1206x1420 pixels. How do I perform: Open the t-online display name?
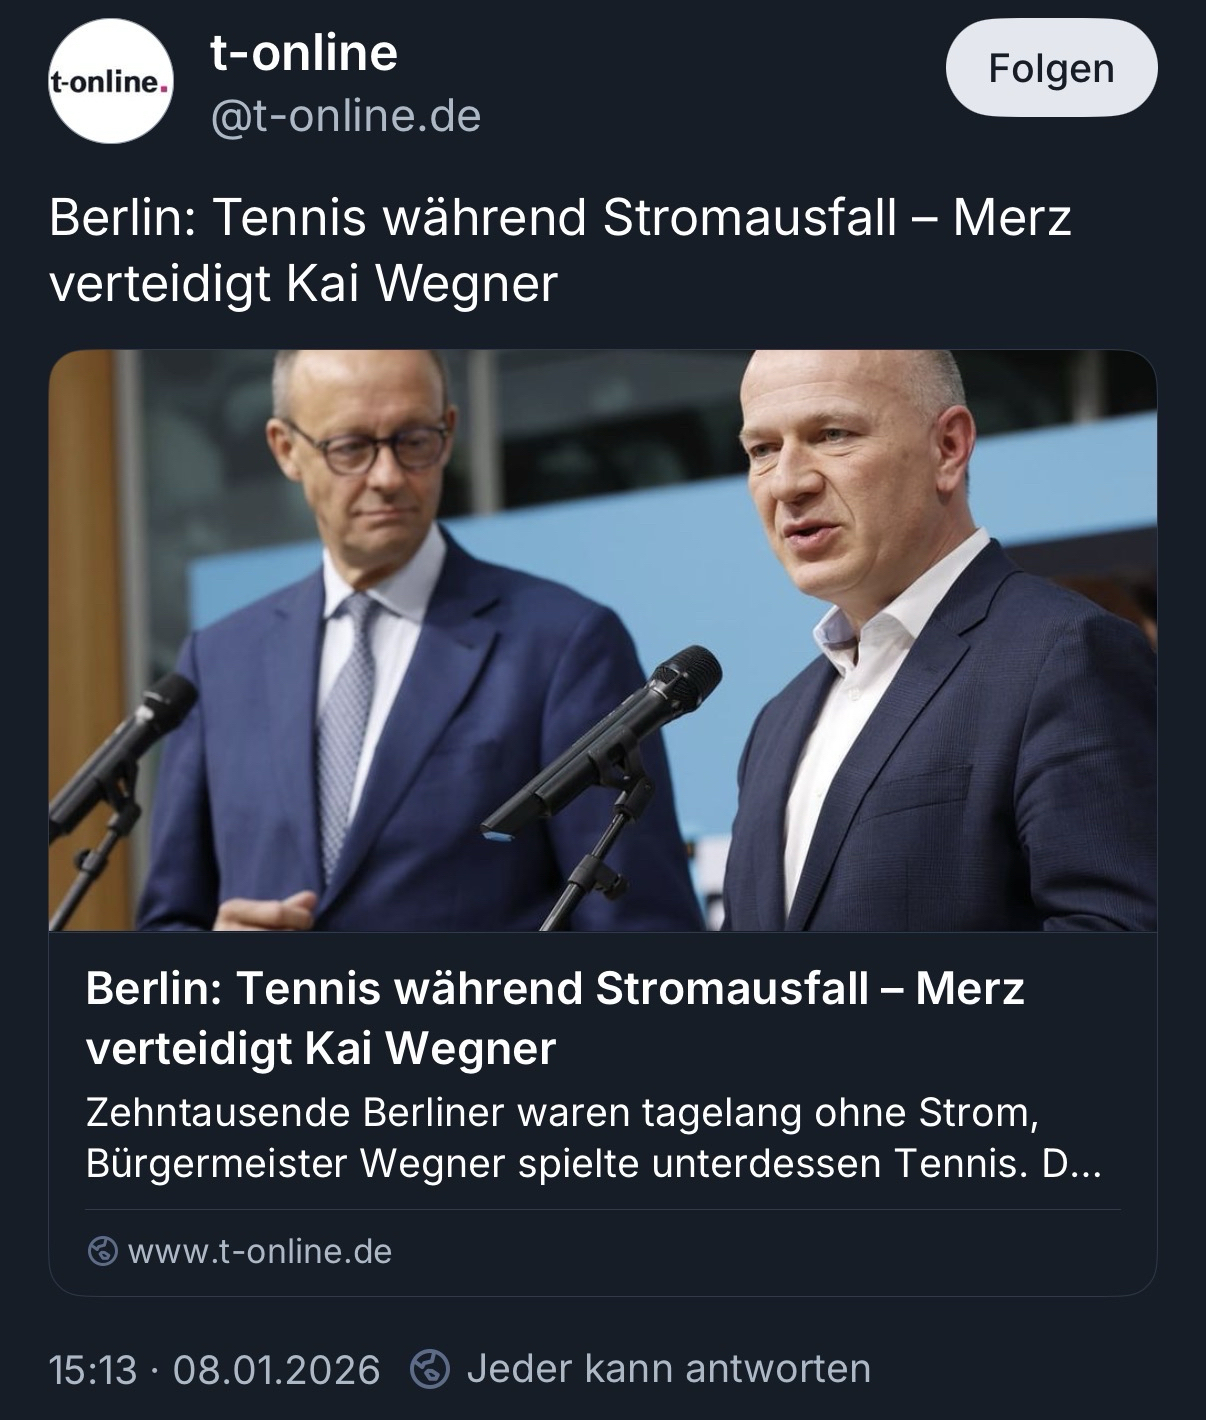coord(304,52)
